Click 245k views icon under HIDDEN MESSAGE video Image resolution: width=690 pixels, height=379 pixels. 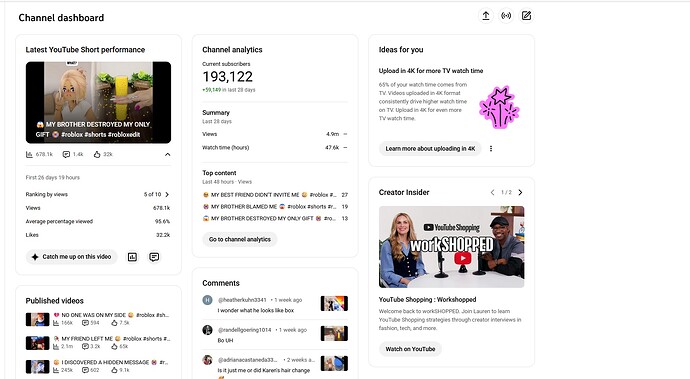[x=56, y=371]
